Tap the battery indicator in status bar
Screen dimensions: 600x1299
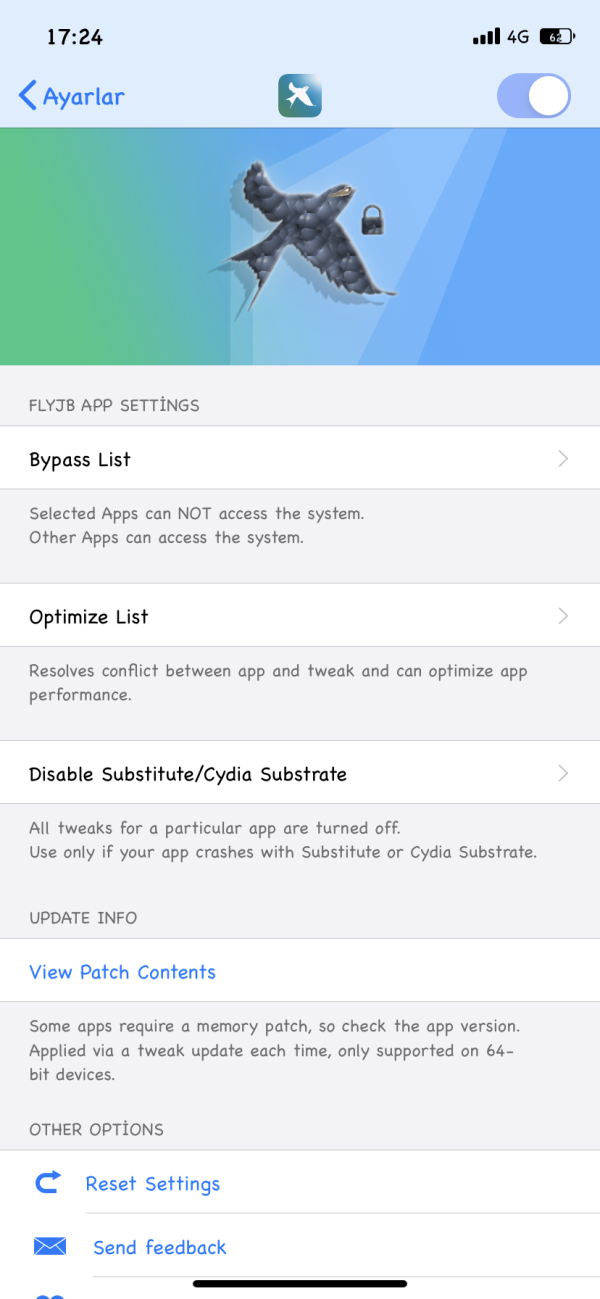(x=557, y=37)
